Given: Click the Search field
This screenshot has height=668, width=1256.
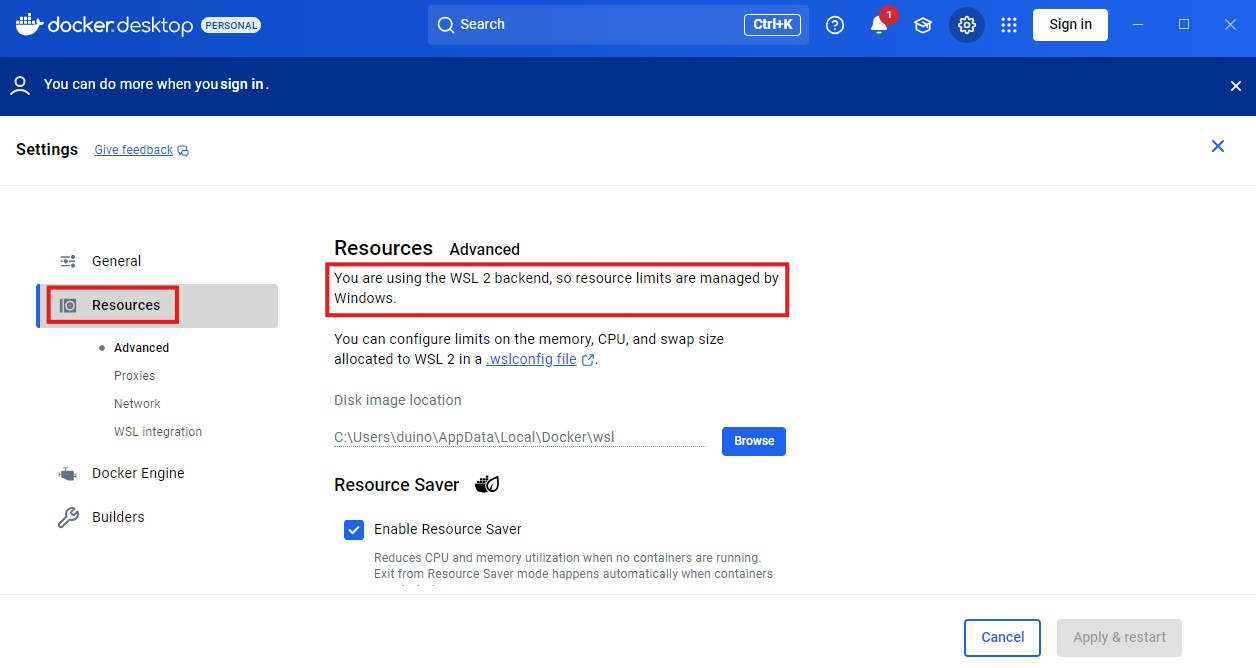Looking at the screenshot, I should 618,25.
